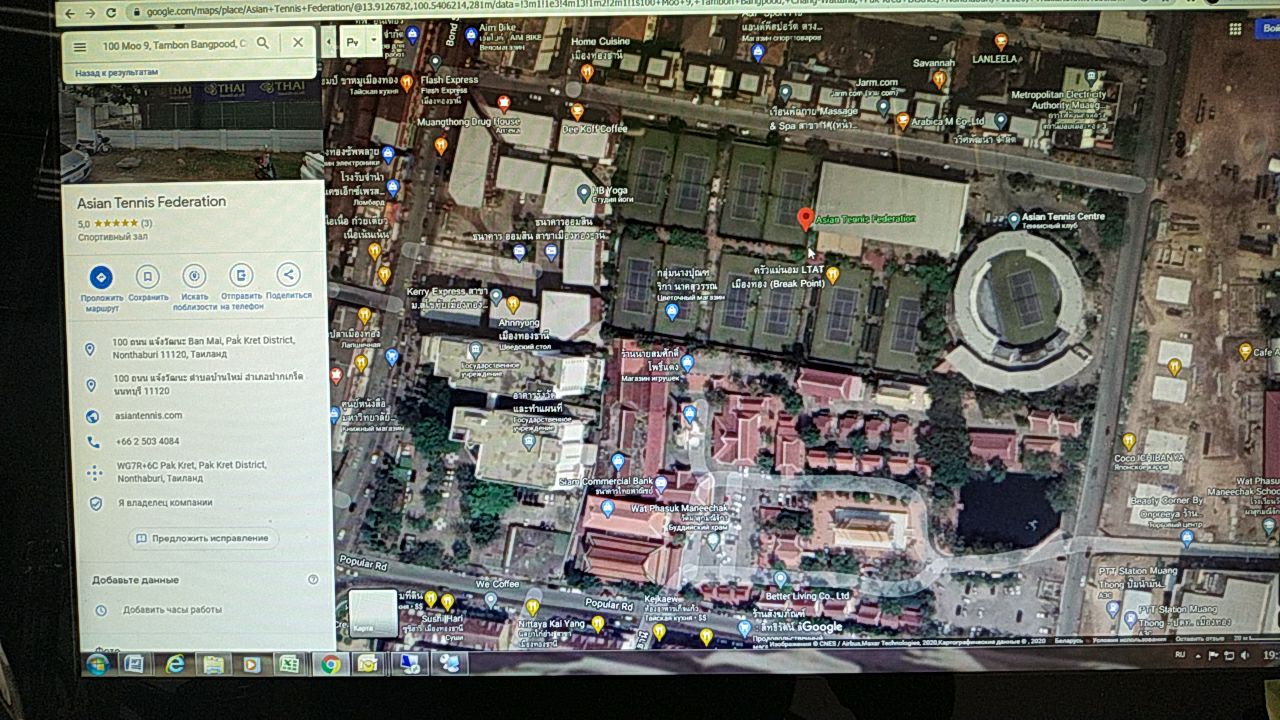The width and height of the screenshot is (1280, 720).
Task: Select We Coffee marker
Action: tap(490, 600)
